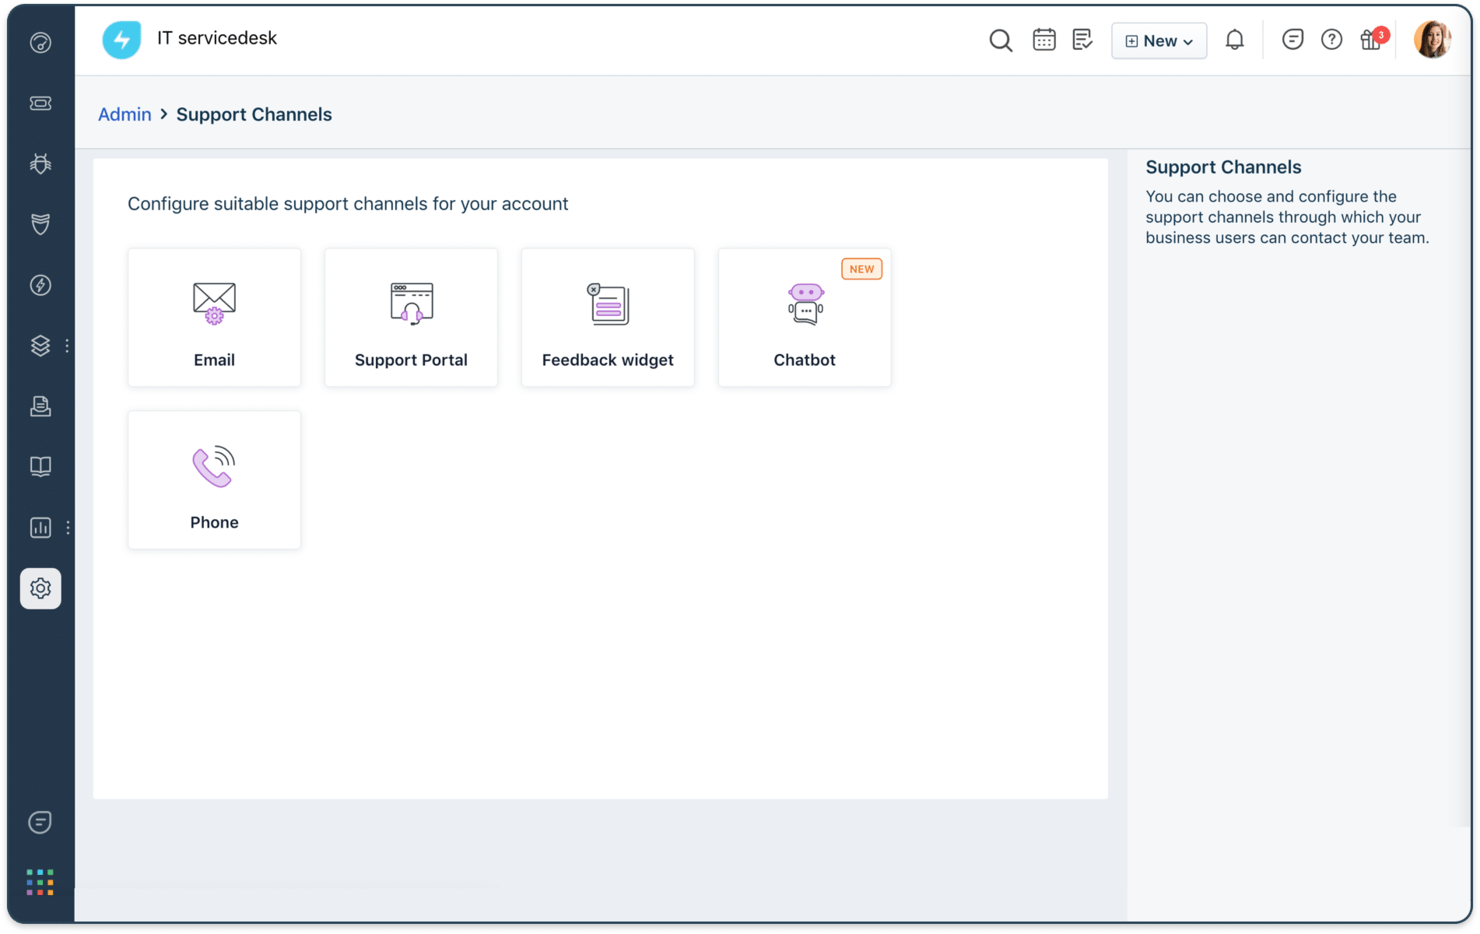Select the Analytics bar chart icon
The image size is (1480, 934).
pyautogui.click(x=40, y=527)
